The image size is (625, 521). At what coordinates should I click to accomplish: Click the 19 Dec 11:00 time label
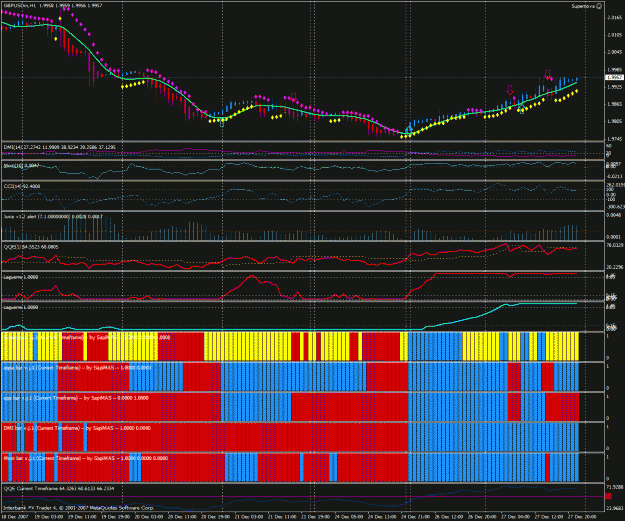tap(82, 517)
